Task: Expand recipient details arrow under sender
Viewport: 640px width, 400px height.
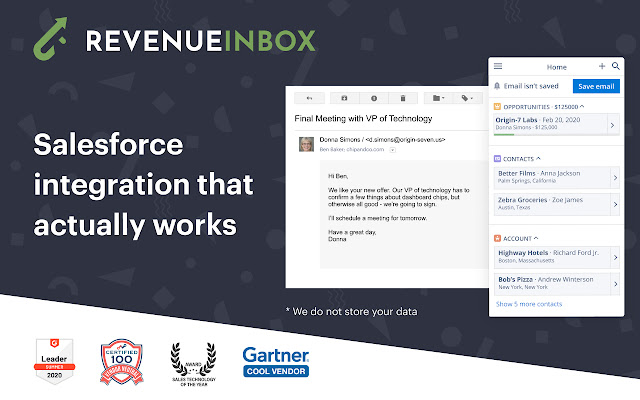Action: click(393, 150)
